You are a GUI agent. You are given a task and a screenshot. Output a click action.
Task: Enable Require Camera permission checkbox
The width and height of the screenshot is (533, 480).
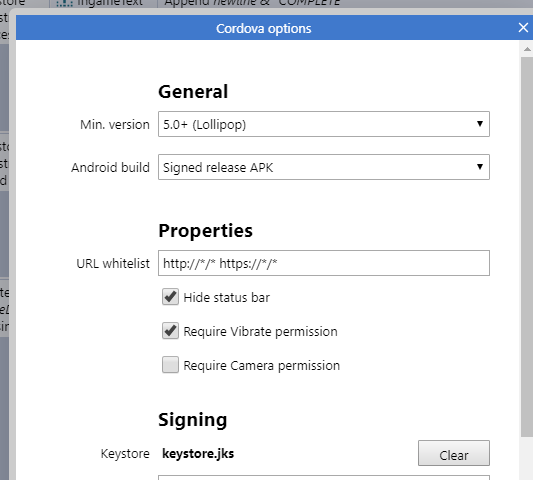tap(170, 365)
